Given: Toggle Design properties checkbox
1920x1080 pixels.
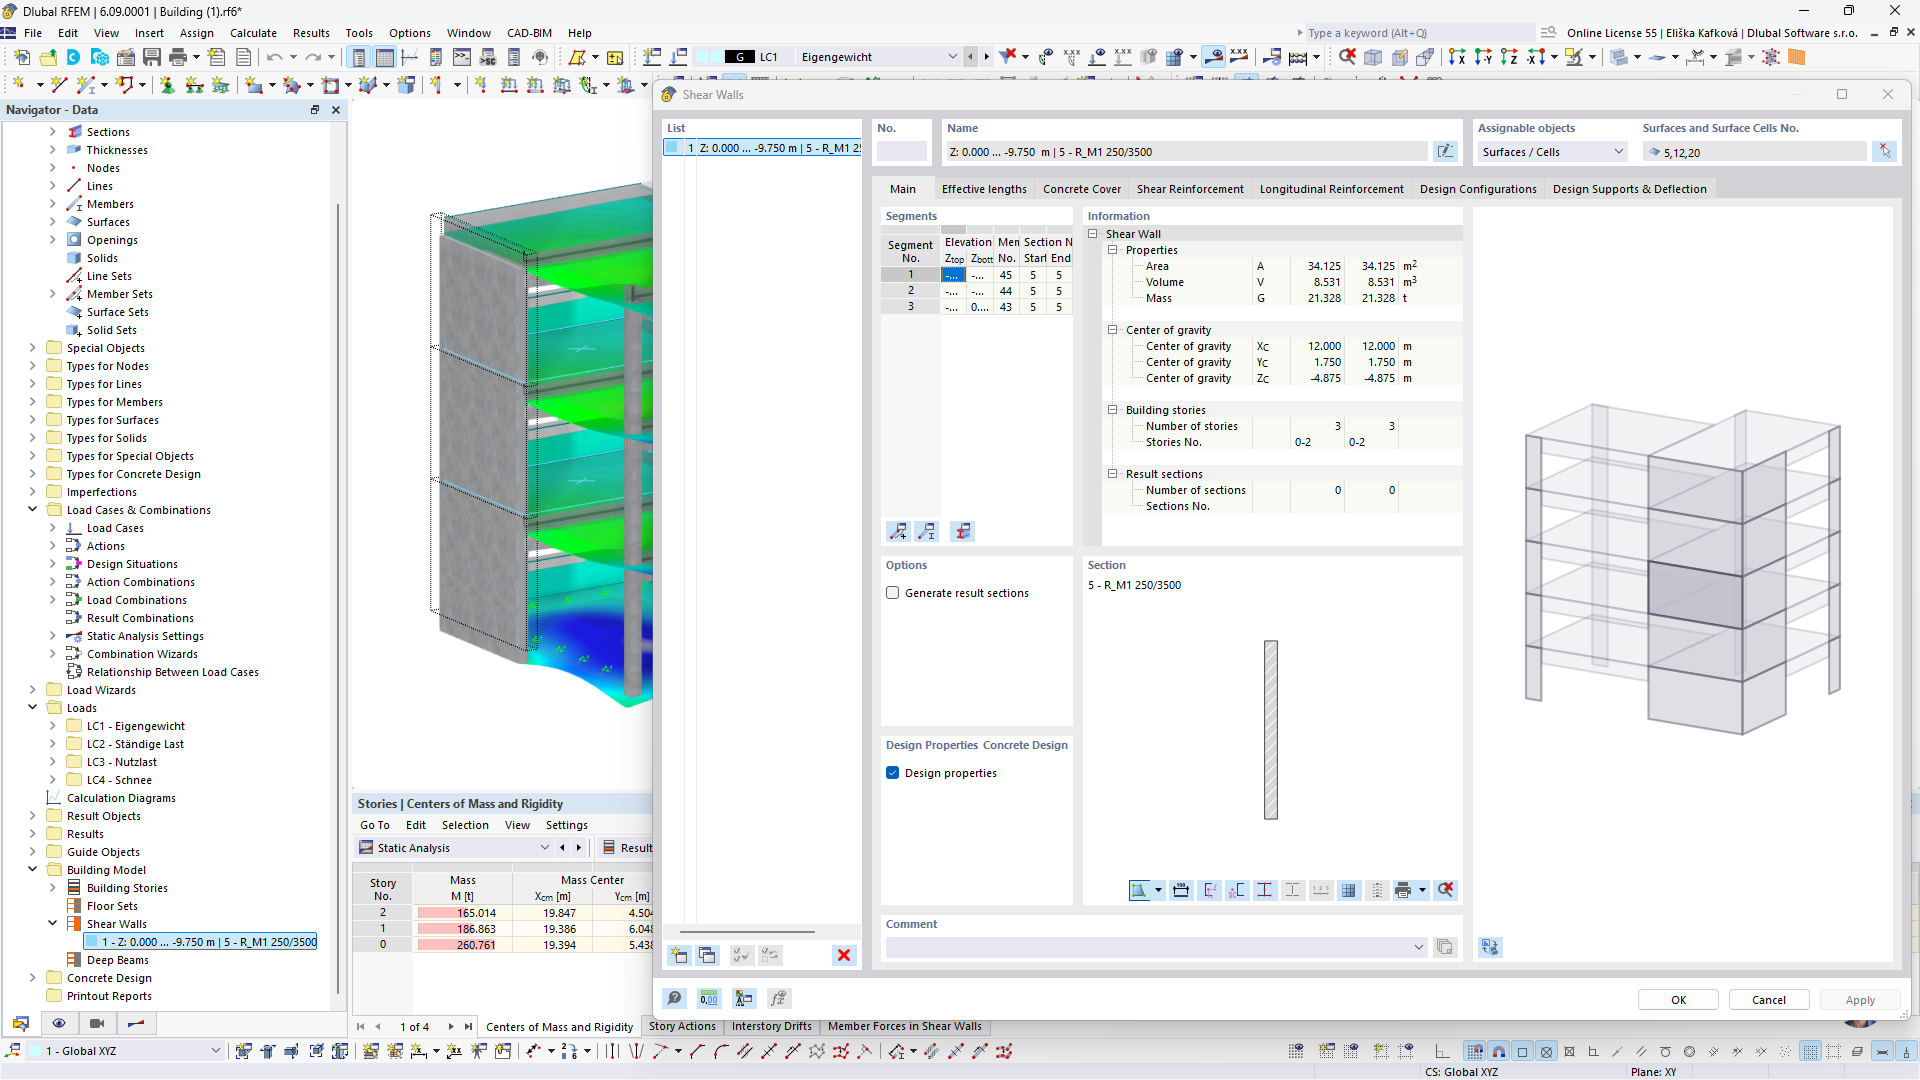Looking at the screenshot, I should coord(893,771).
